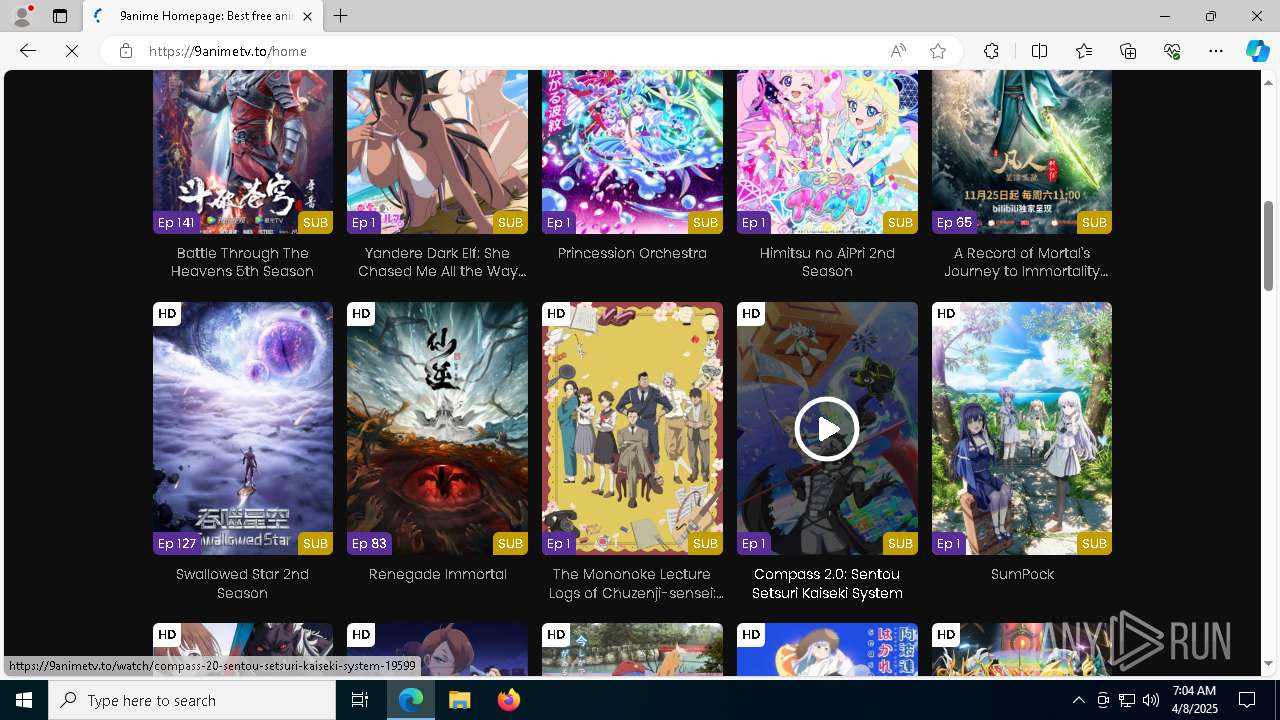Open volume control in system tray
The image size is (1280, 720).
(1151, 700)
